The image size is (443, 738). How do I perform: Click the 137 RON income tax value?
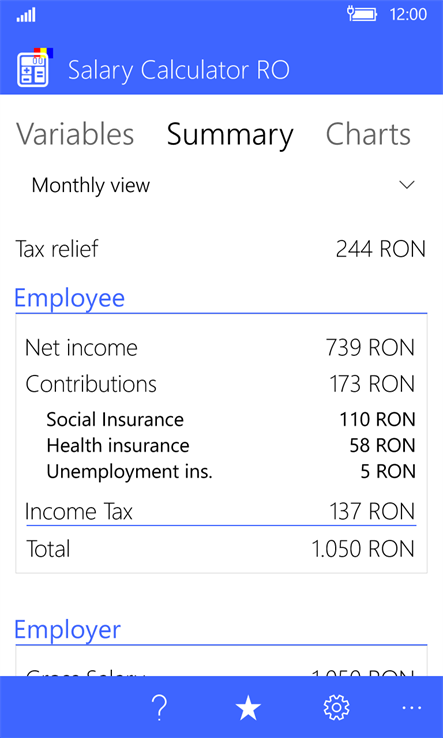372,512
